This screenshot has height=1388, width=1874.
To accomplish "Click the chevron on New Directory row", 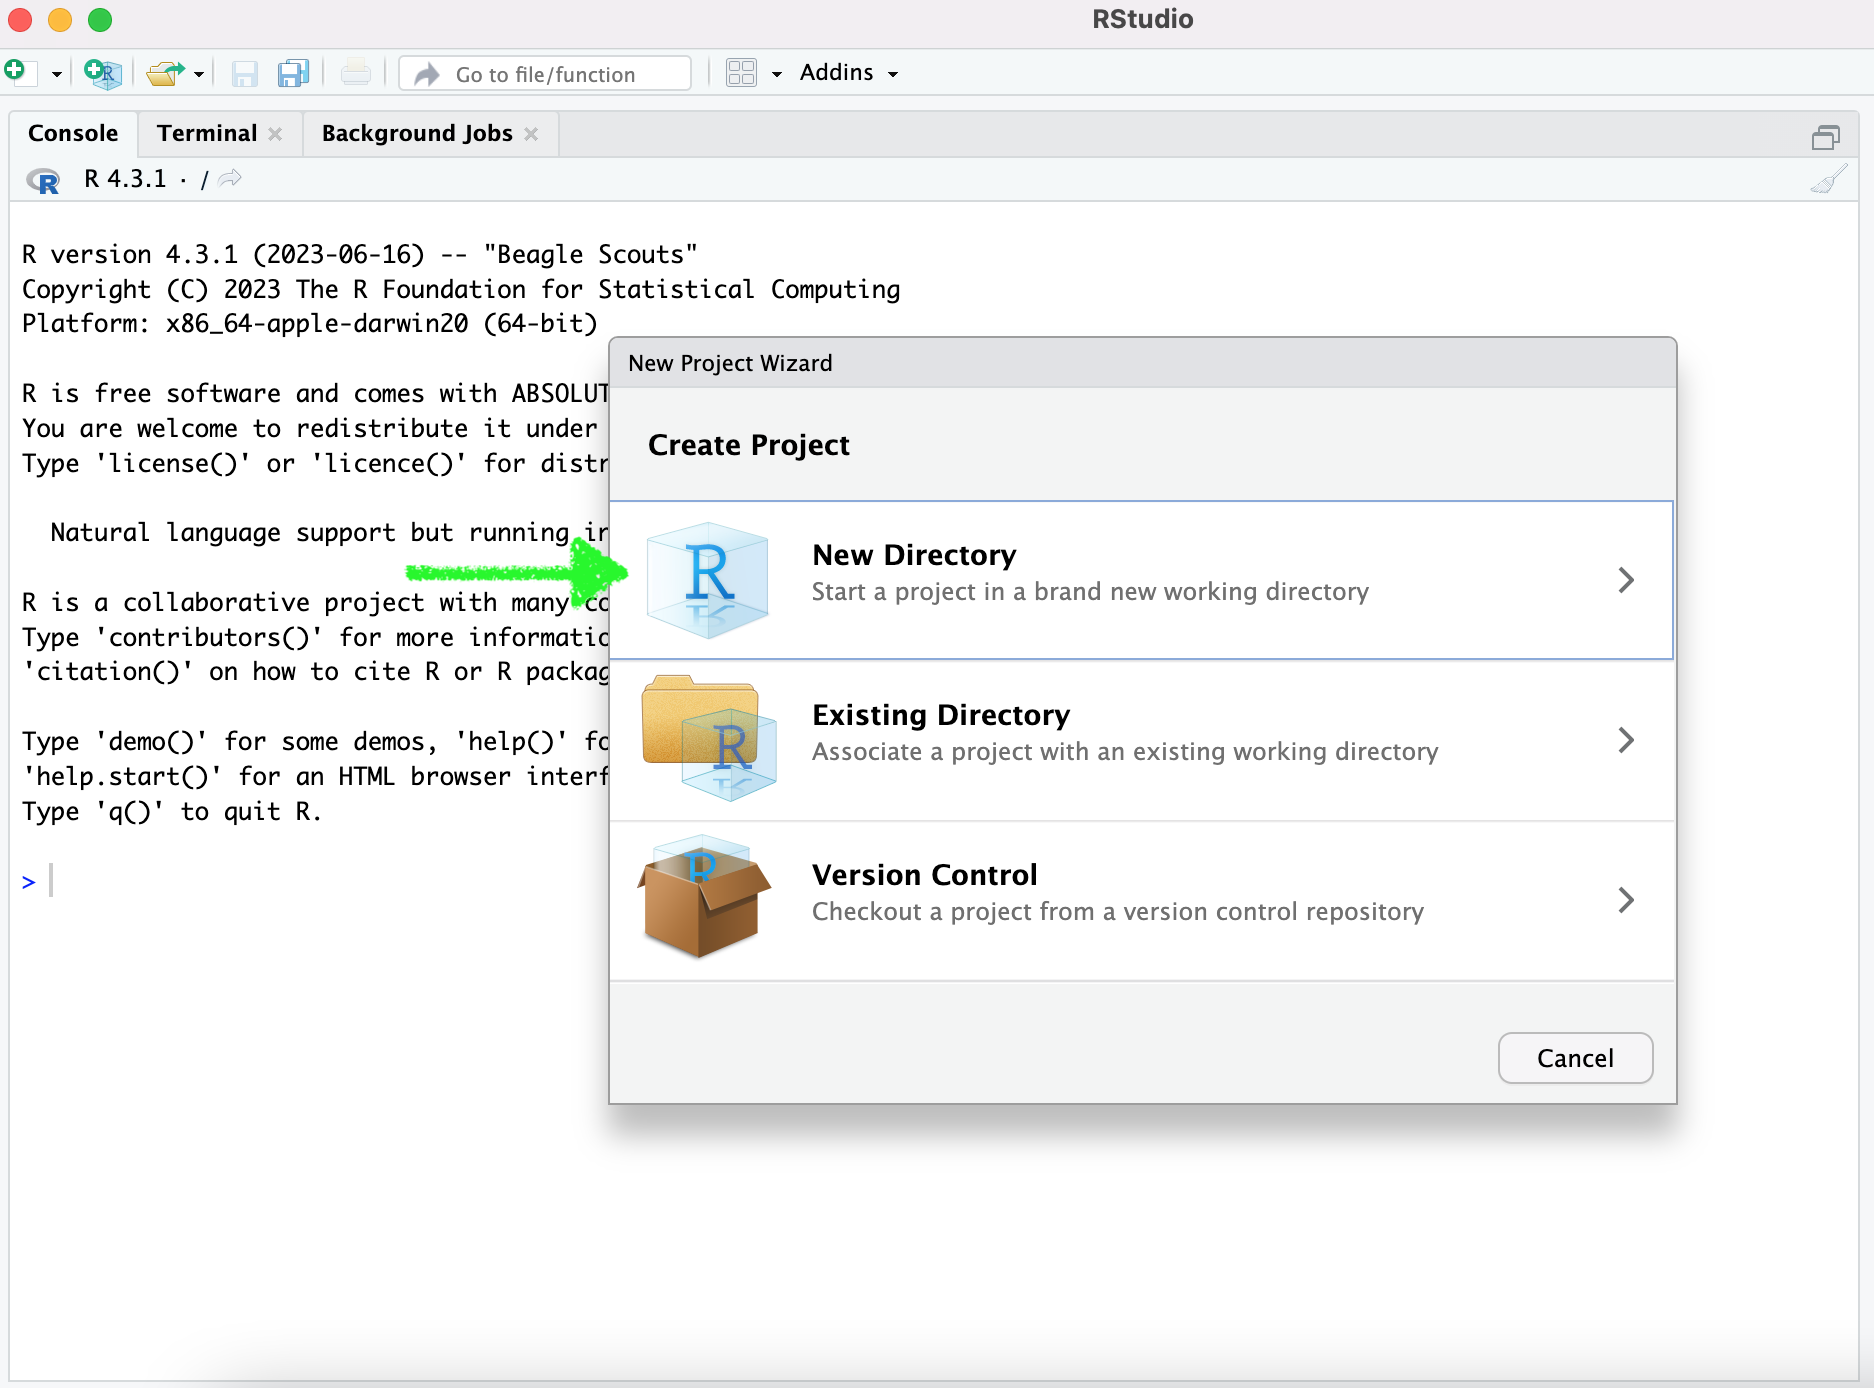I will click(x=1626, y=580).
